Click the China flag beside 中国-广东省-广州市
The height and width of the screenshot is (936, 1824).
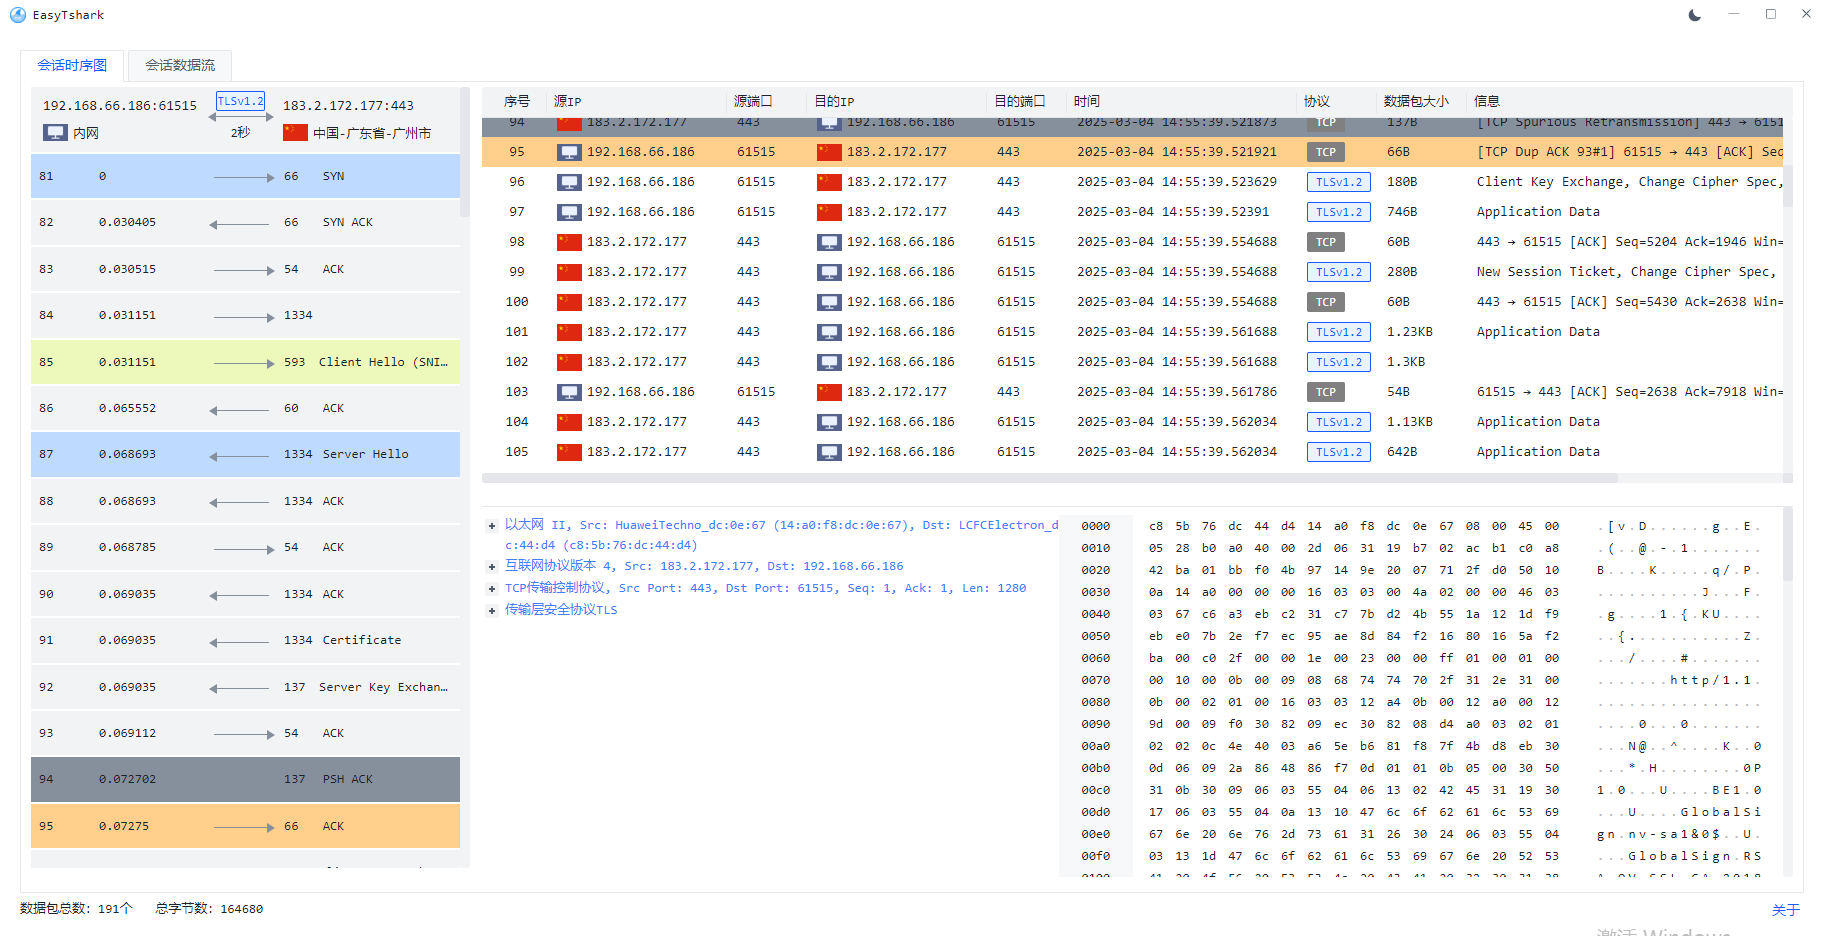(294, 133)
